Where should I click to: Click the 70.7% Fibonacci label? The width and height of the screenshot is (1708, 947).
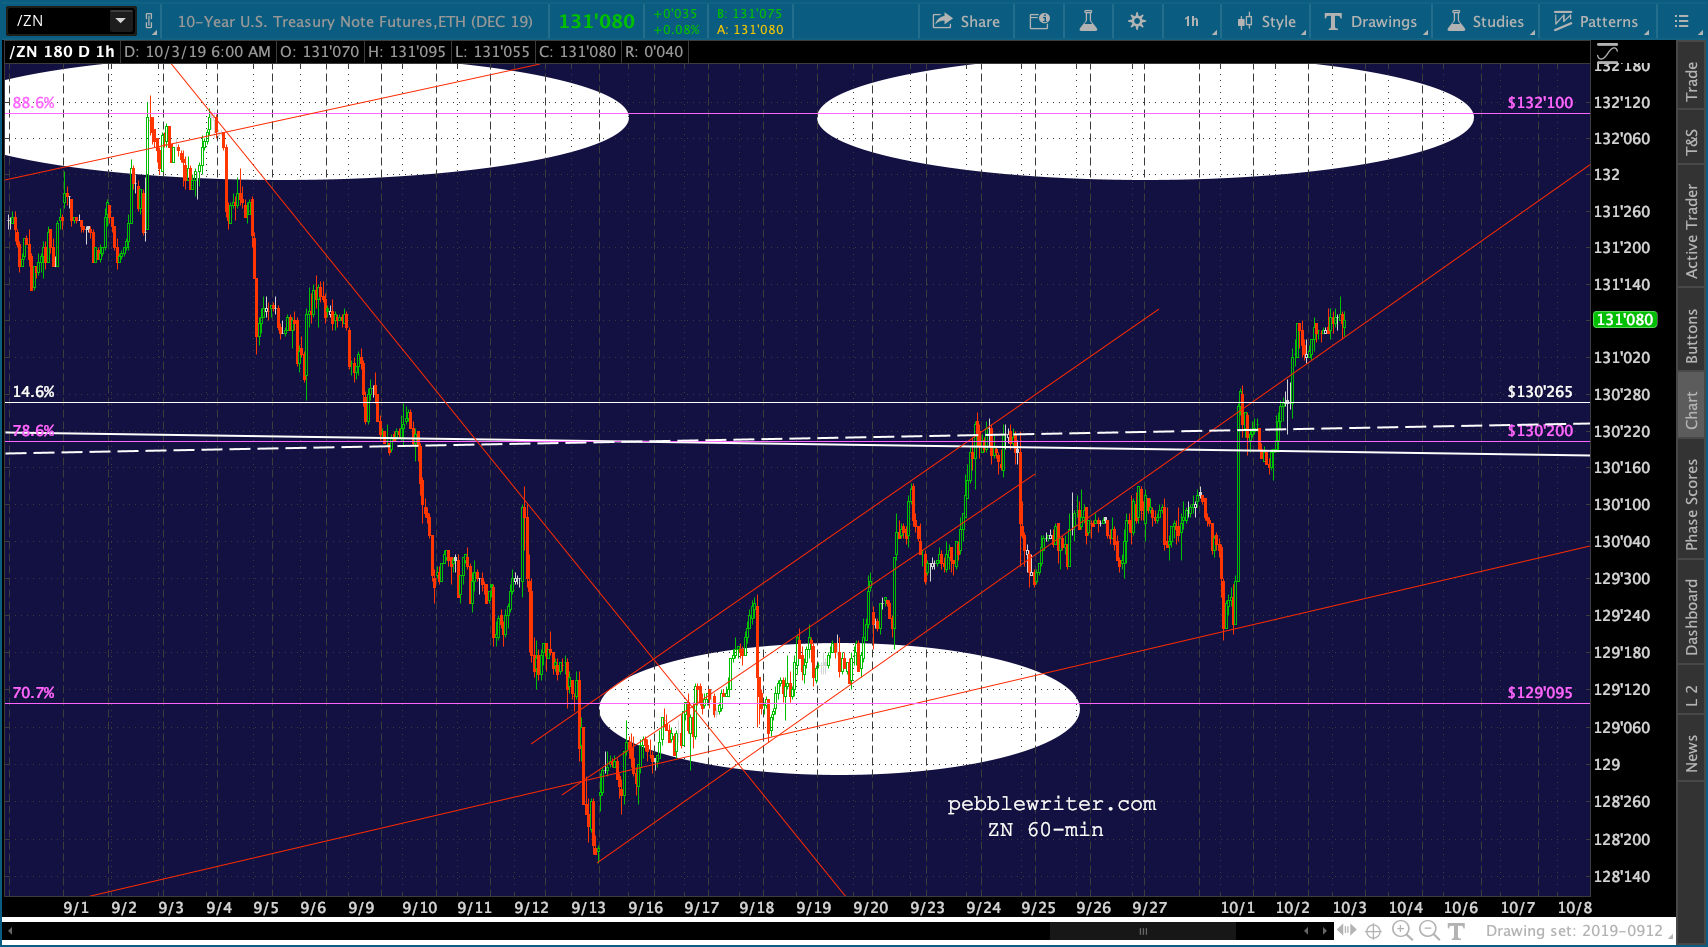pos(33,693)
